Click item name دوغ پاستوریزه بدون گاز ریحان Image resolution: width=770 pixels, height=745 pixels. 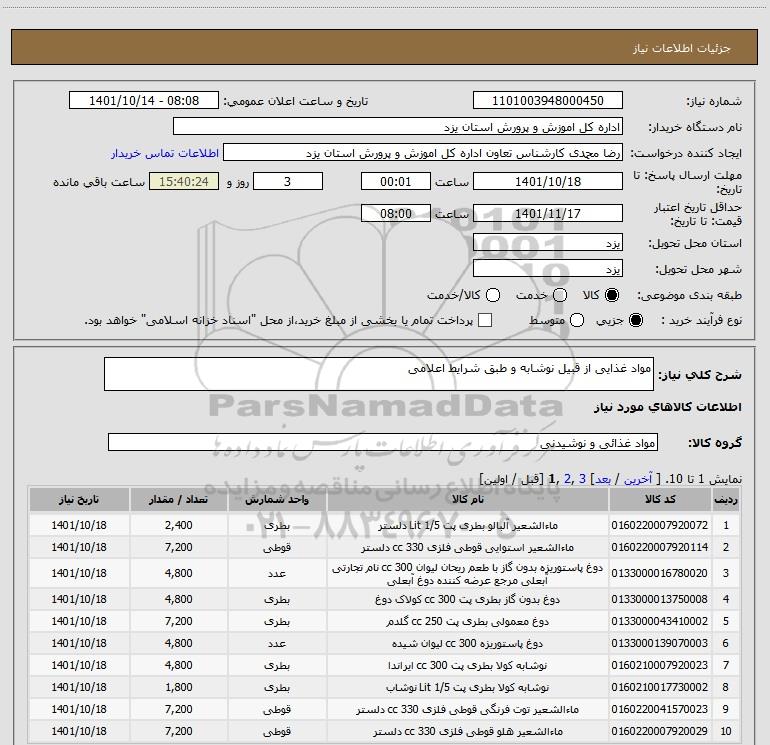(468, 574)
